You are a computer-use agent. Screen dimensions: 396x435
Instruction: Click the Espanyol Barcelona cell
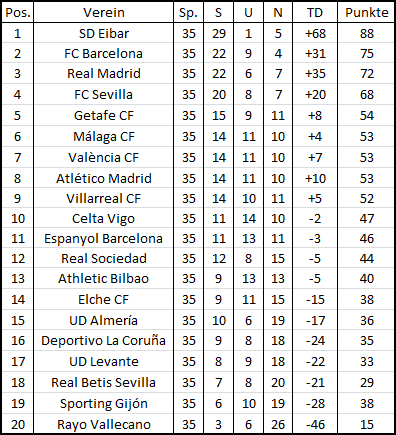[x=104, y=238]
